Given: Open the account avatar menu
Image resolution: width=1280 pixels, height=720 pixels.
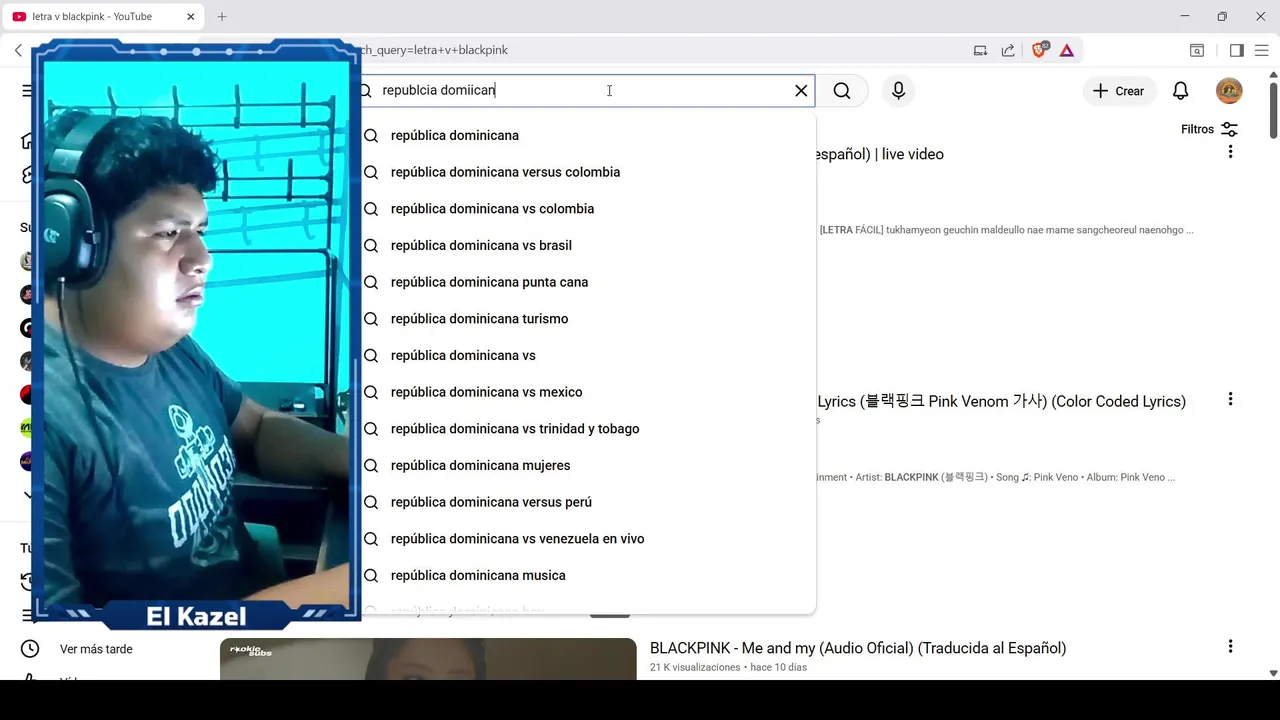Looking at the screenshot, I should (x=1229, y=91).
